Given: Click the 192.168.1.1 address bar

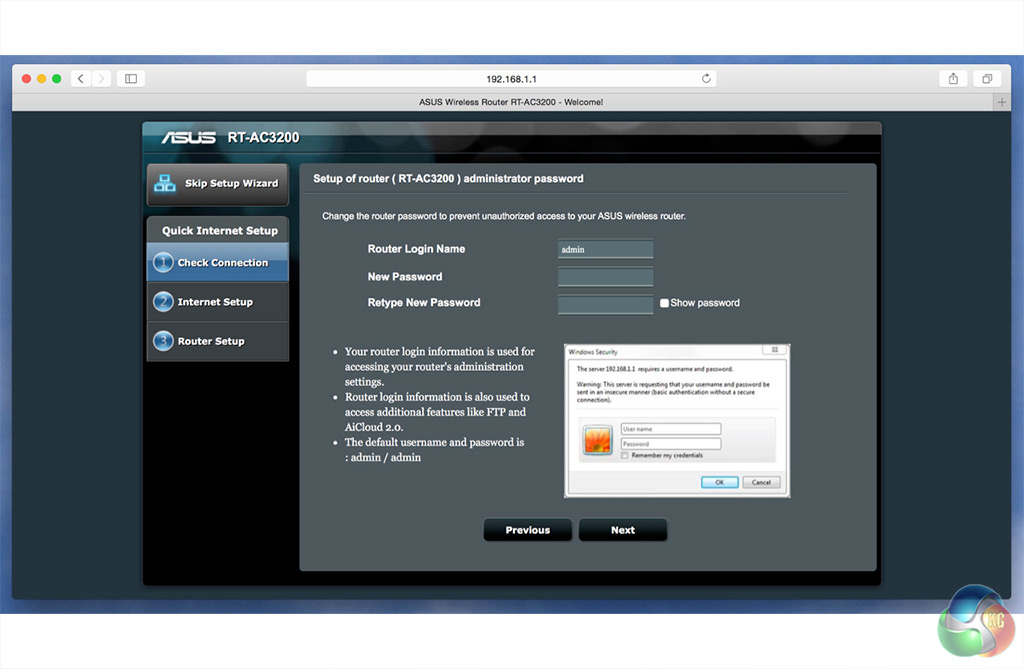Looking at the screenshot, I should 511,79.
